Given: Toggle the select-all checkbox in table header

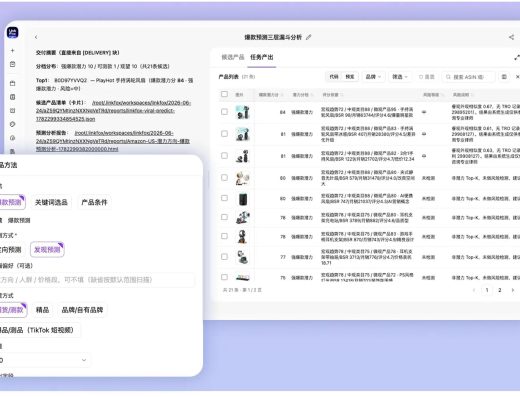Looking at the screenshot, I should [224, 94].
